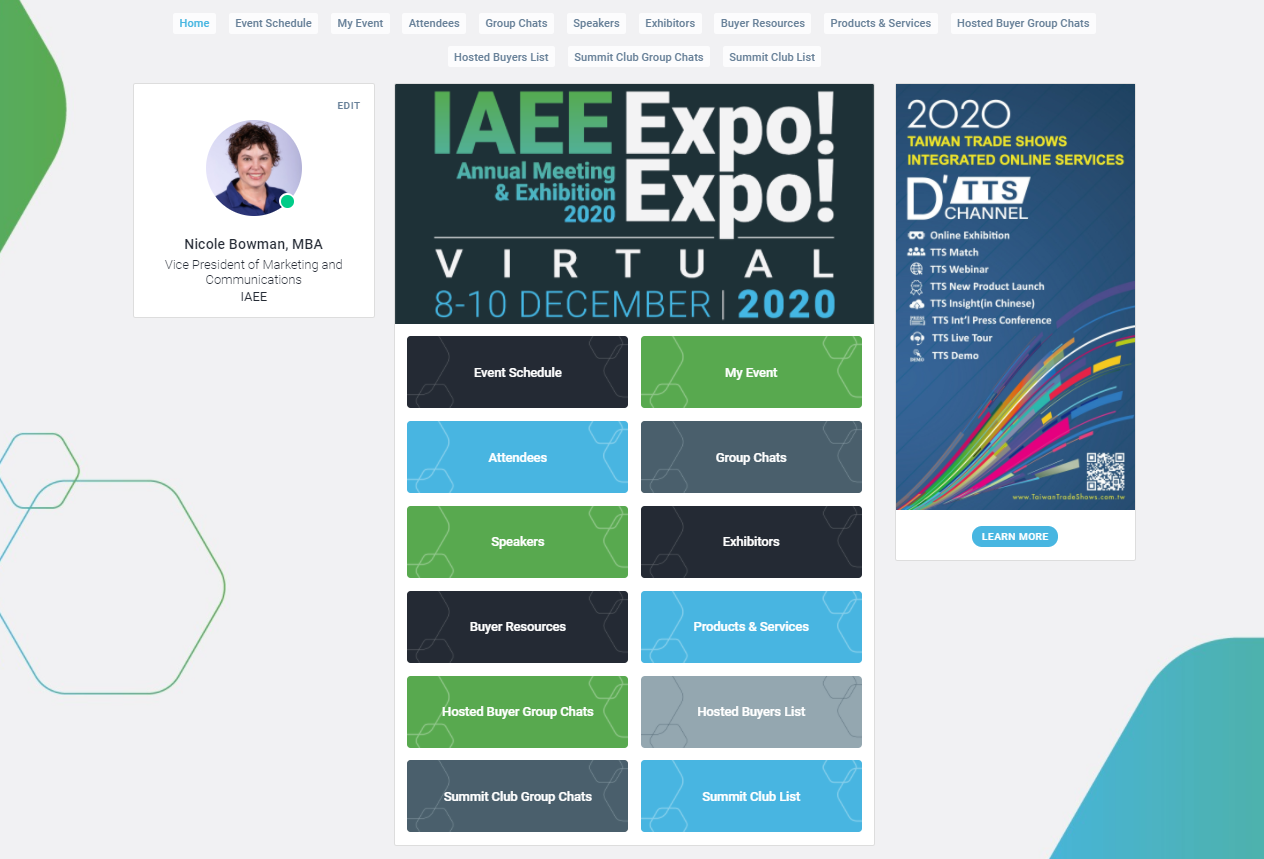Viewport: 1264px width, 859px height.
Task: Click the name Nicole Bowman, MBA
Action: 254,244
